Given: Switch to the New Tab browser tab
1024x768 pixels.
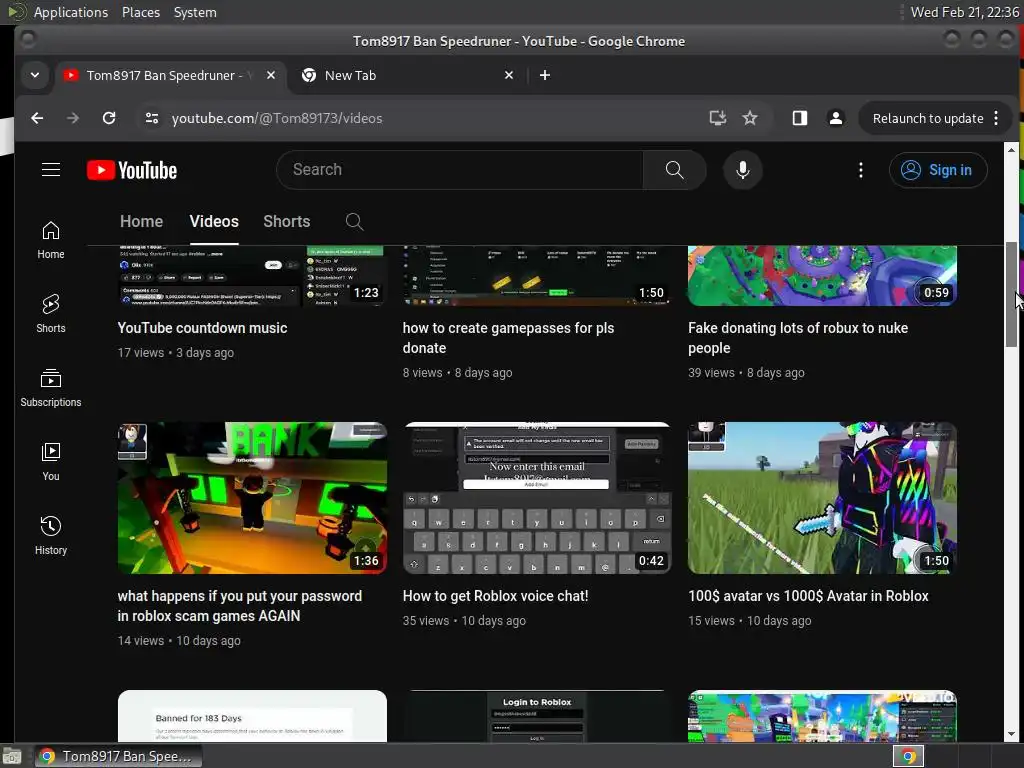Looking at the screenshot, I should tap(408, 75).
